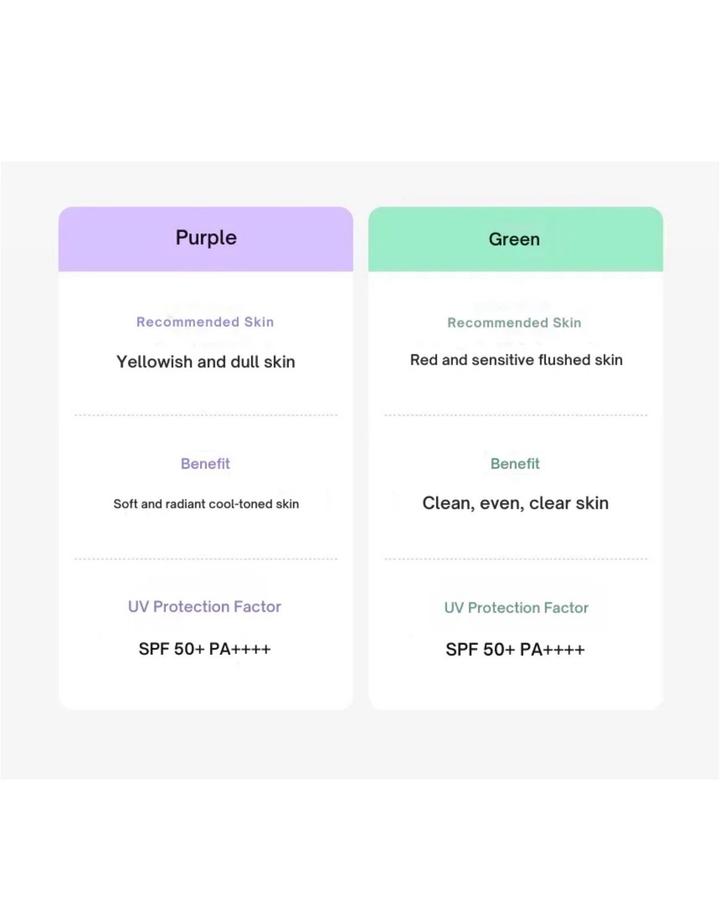
Task: Select 'Clean, even, clear skin' text
Action: point(515,503)
